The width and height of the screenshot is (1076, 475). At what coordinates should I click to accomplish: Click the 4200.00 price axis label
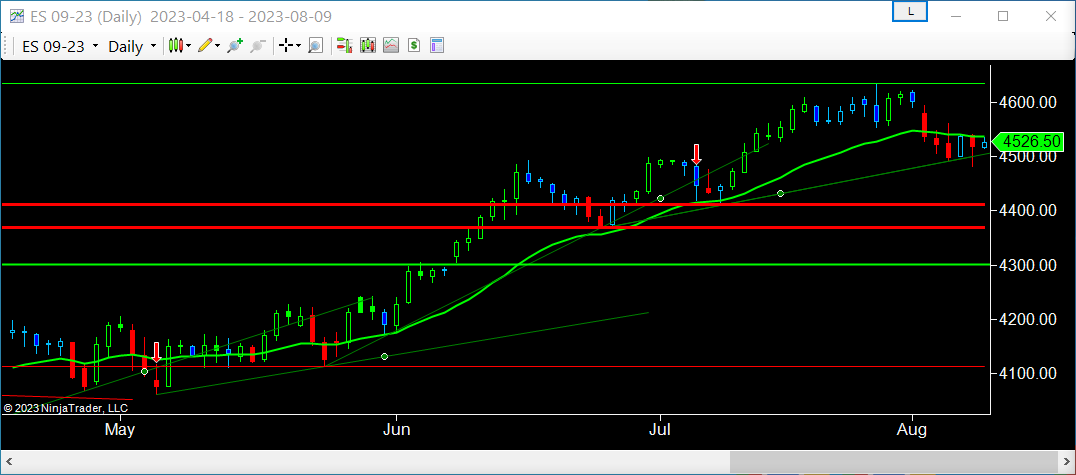[1029, 319]
